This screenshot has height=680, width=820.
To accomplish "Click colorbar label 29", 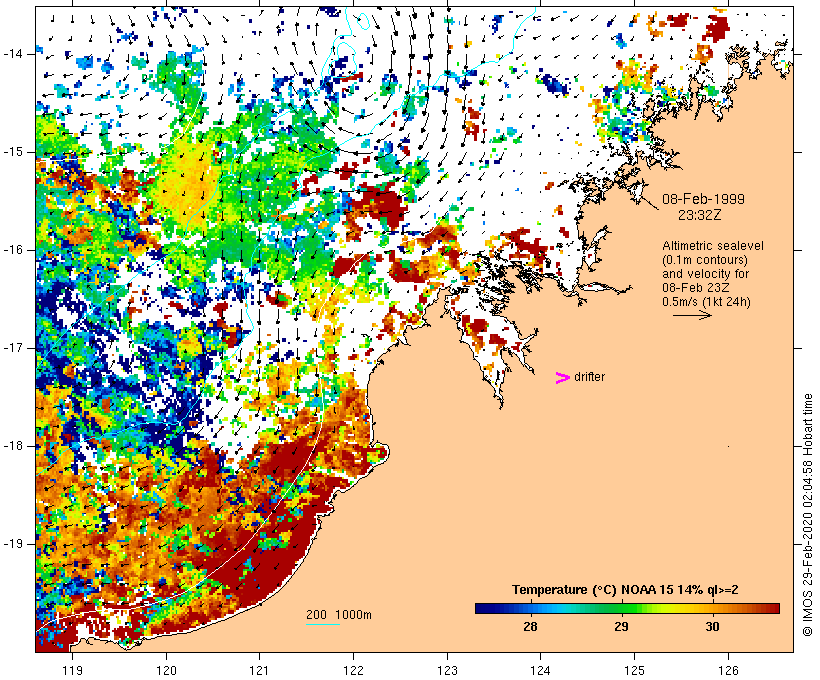I will pos(621,627).
